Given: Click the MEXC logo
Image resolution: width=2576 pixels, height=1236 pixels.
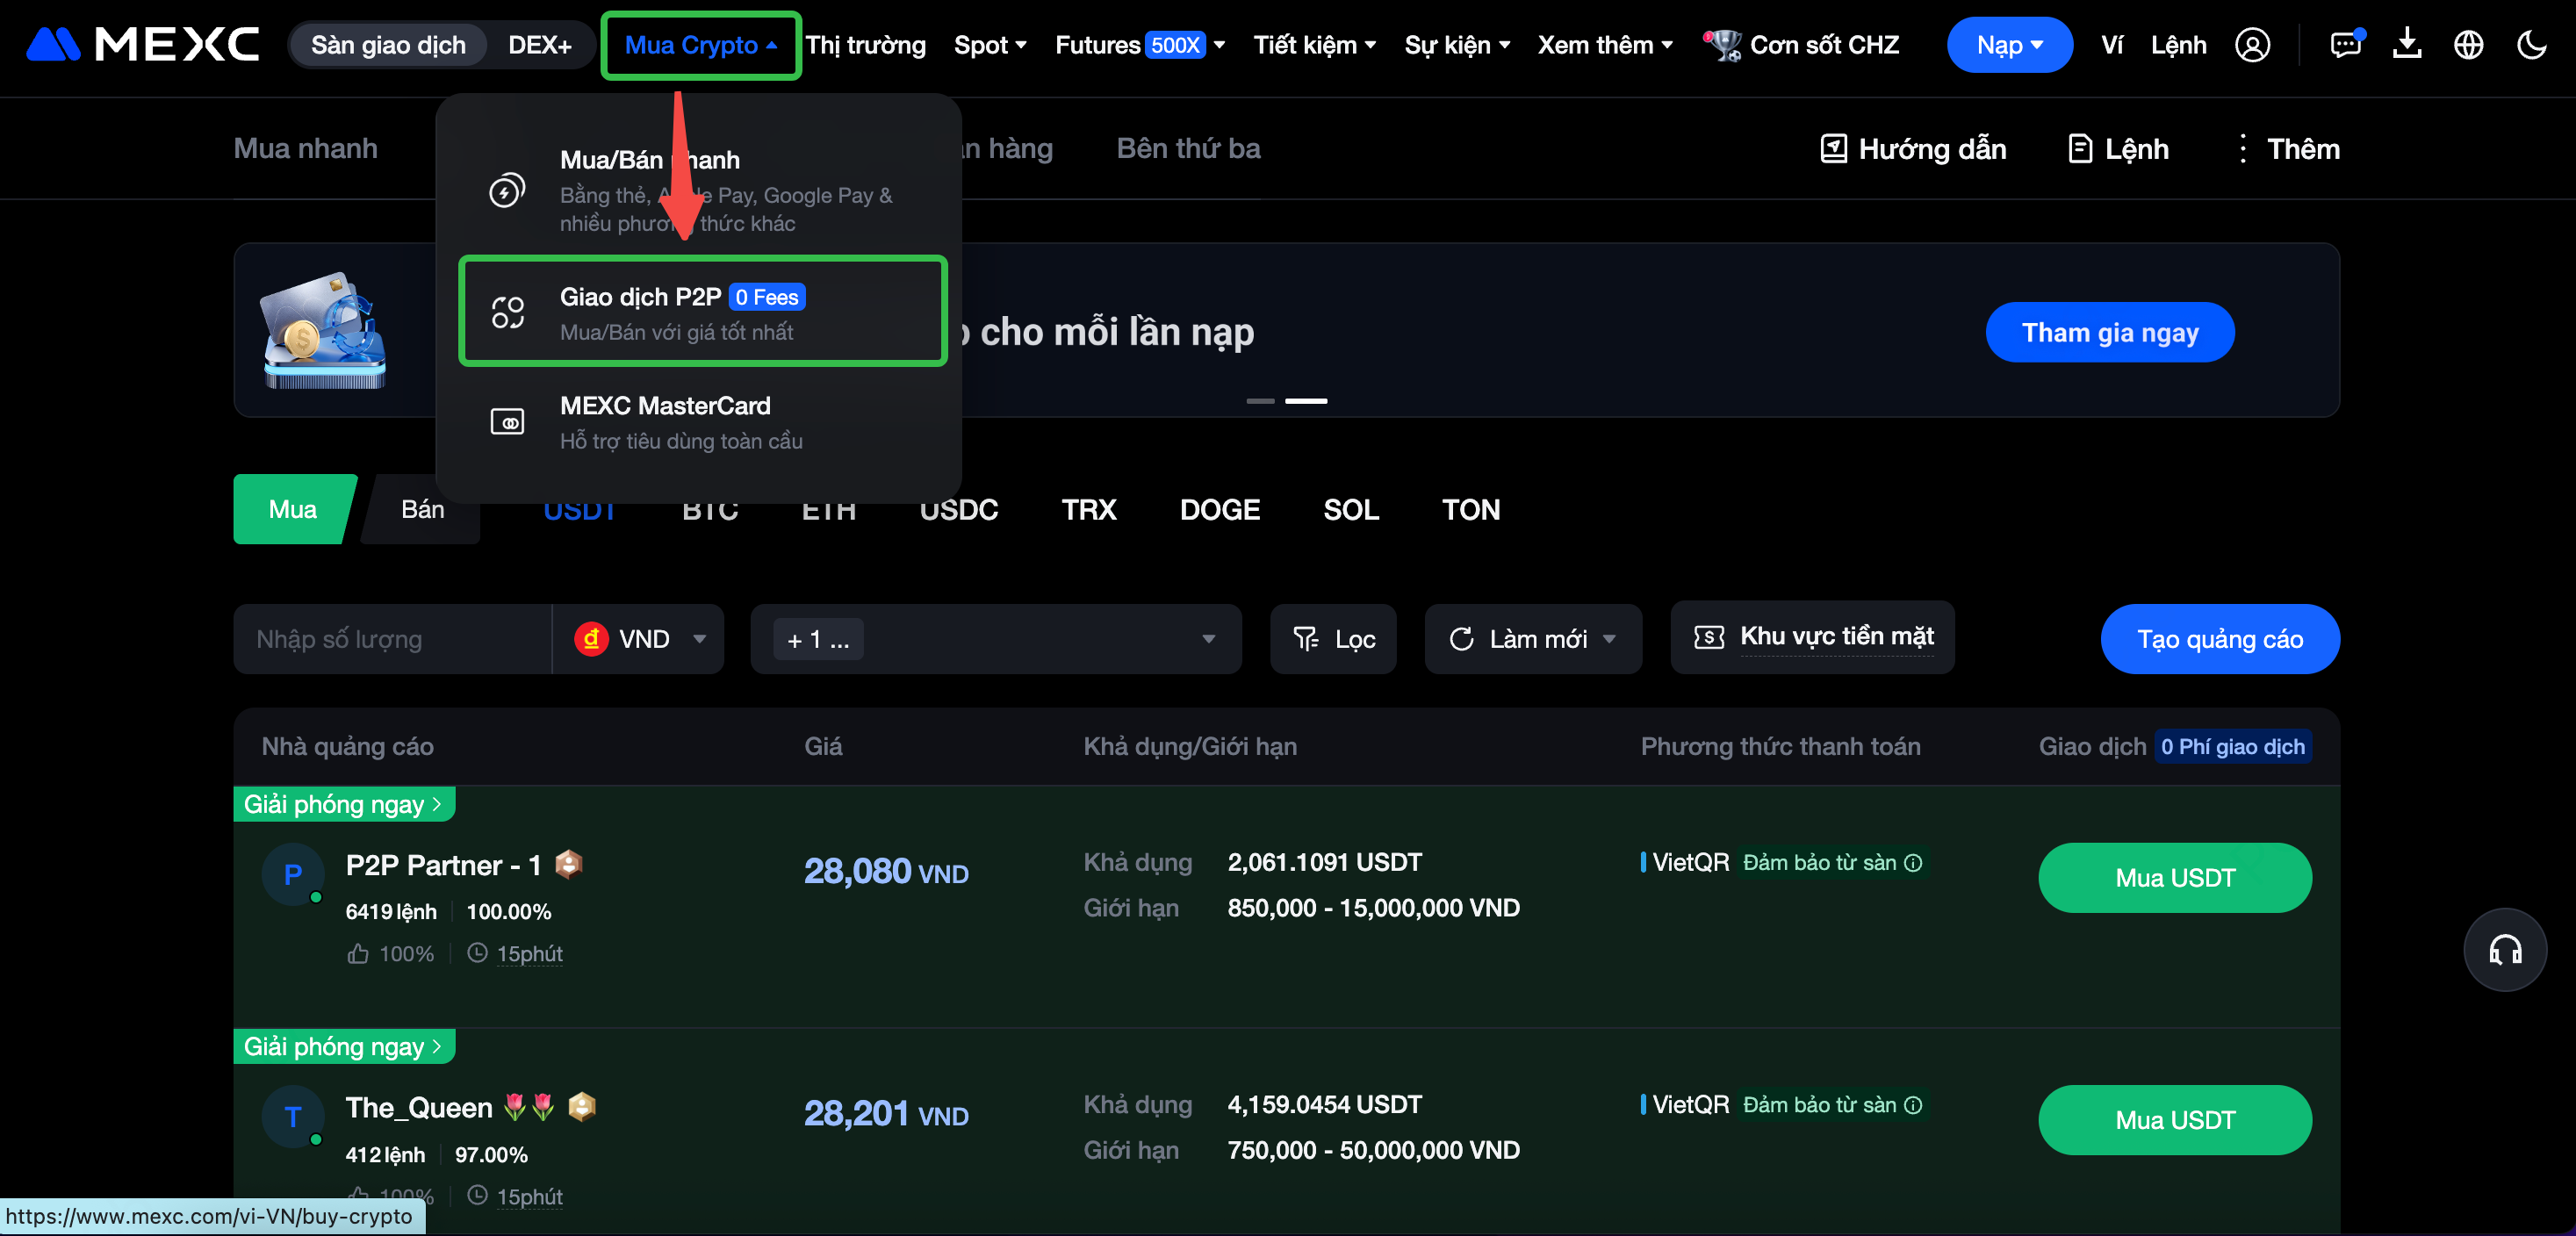Looking at the screenshot, I should [142, 45].
